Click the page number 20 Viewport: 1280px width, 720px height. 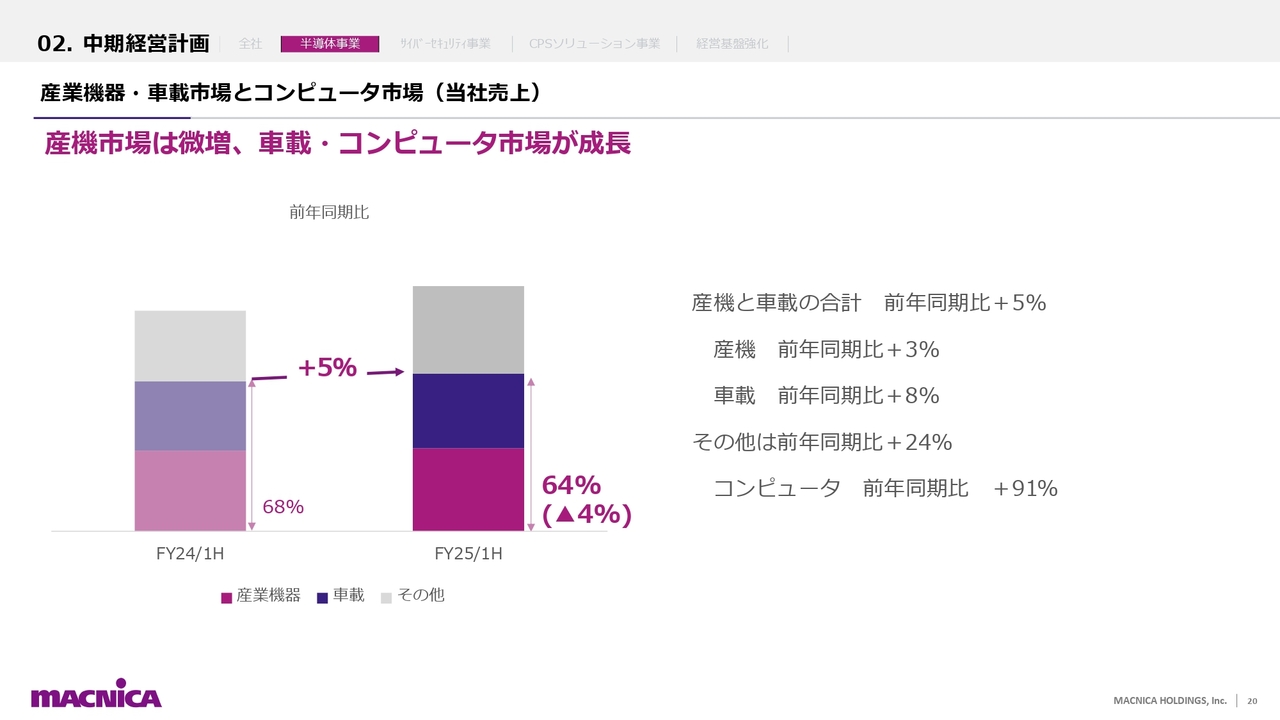1252,700
